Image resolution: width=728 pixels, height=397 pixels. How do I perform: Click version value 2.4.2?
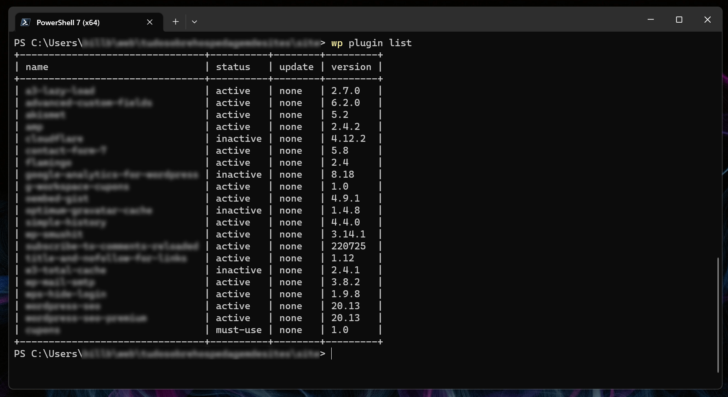[345, 127]
